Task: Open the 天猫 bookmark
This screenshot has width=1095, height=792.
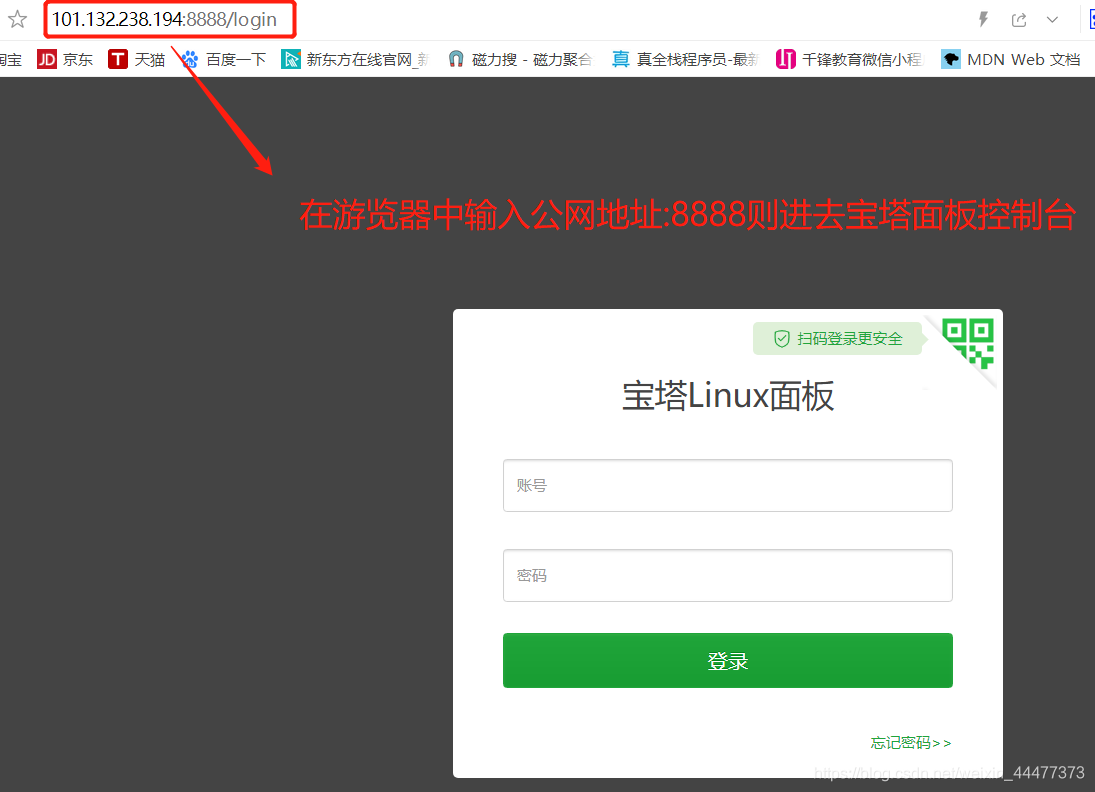Action: click(137, 59)
